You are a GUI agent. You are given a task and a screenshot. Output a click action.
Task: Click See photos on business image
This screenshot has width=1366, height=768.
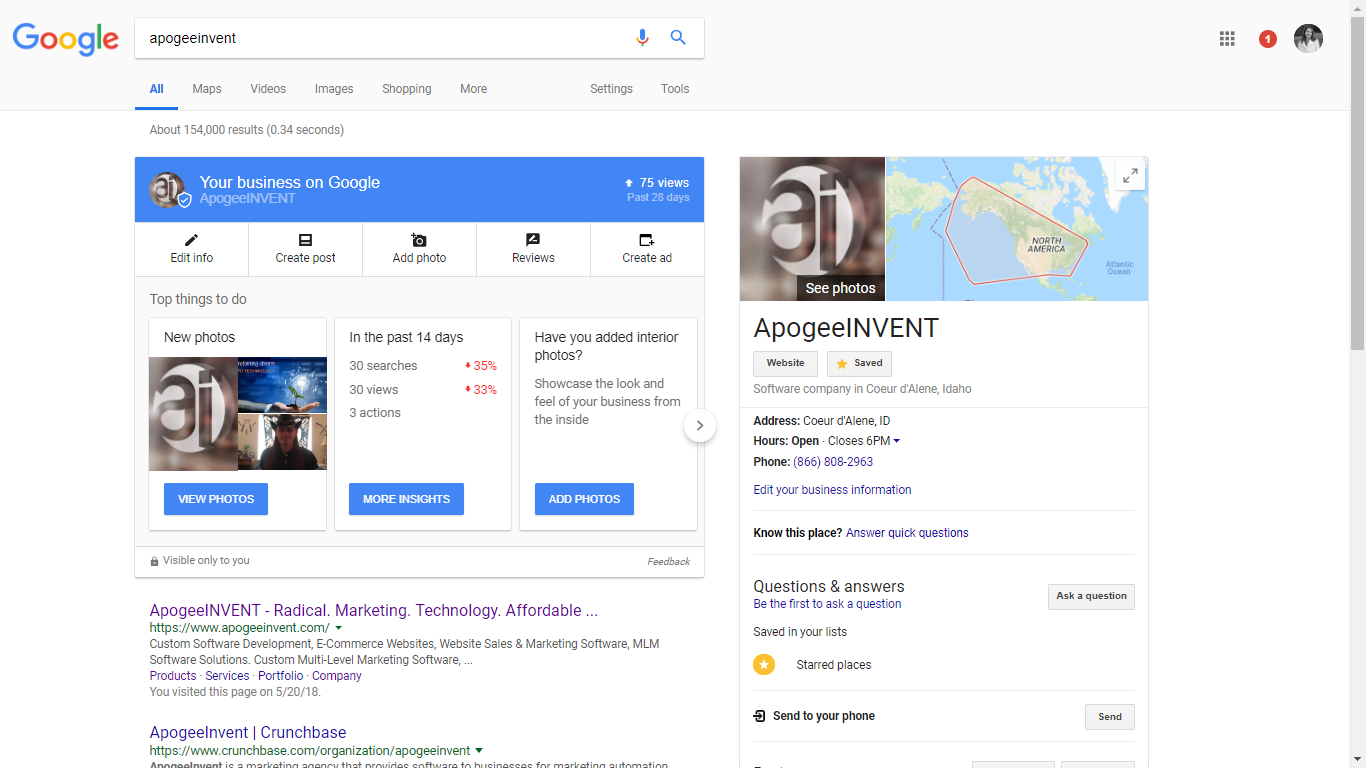tap(840, 288)
